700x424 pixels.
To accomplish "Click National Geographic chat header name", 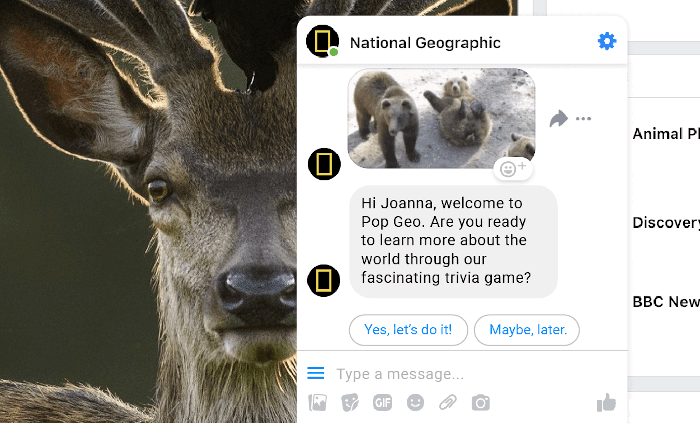I will (x=425, y=43).
